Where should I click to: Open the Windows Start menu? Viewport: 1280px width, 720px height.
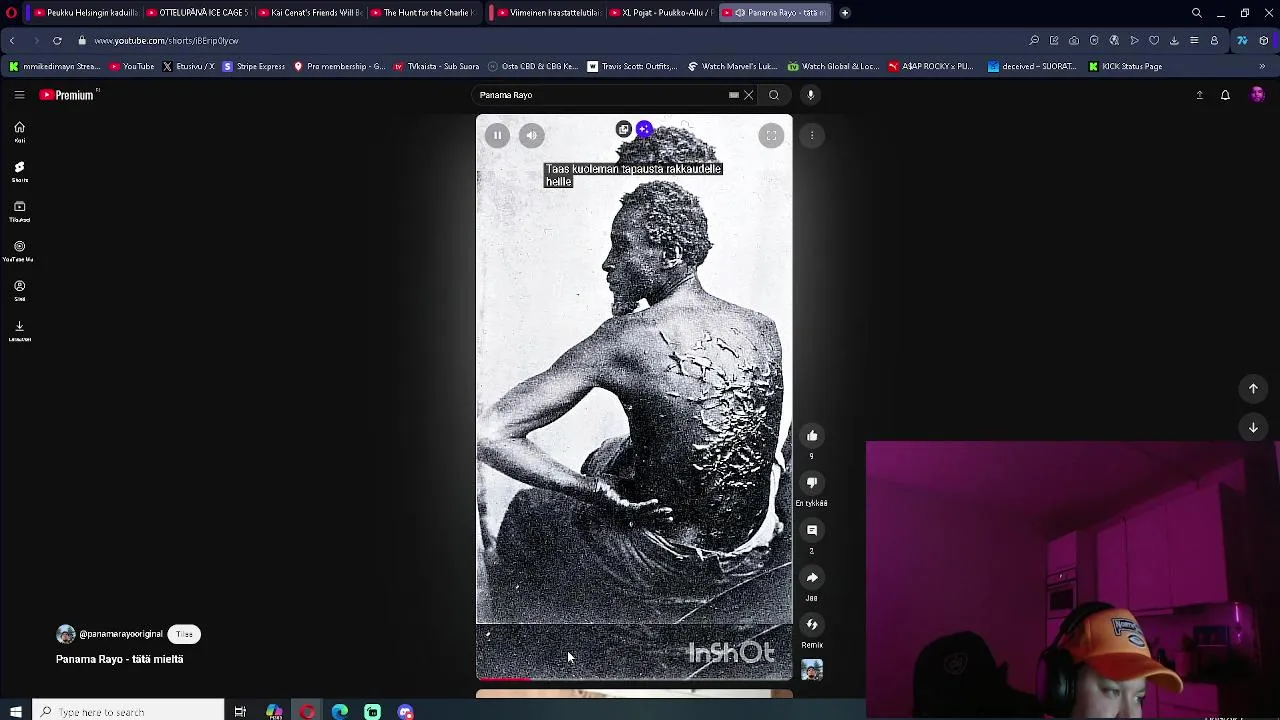pos(15,712)
